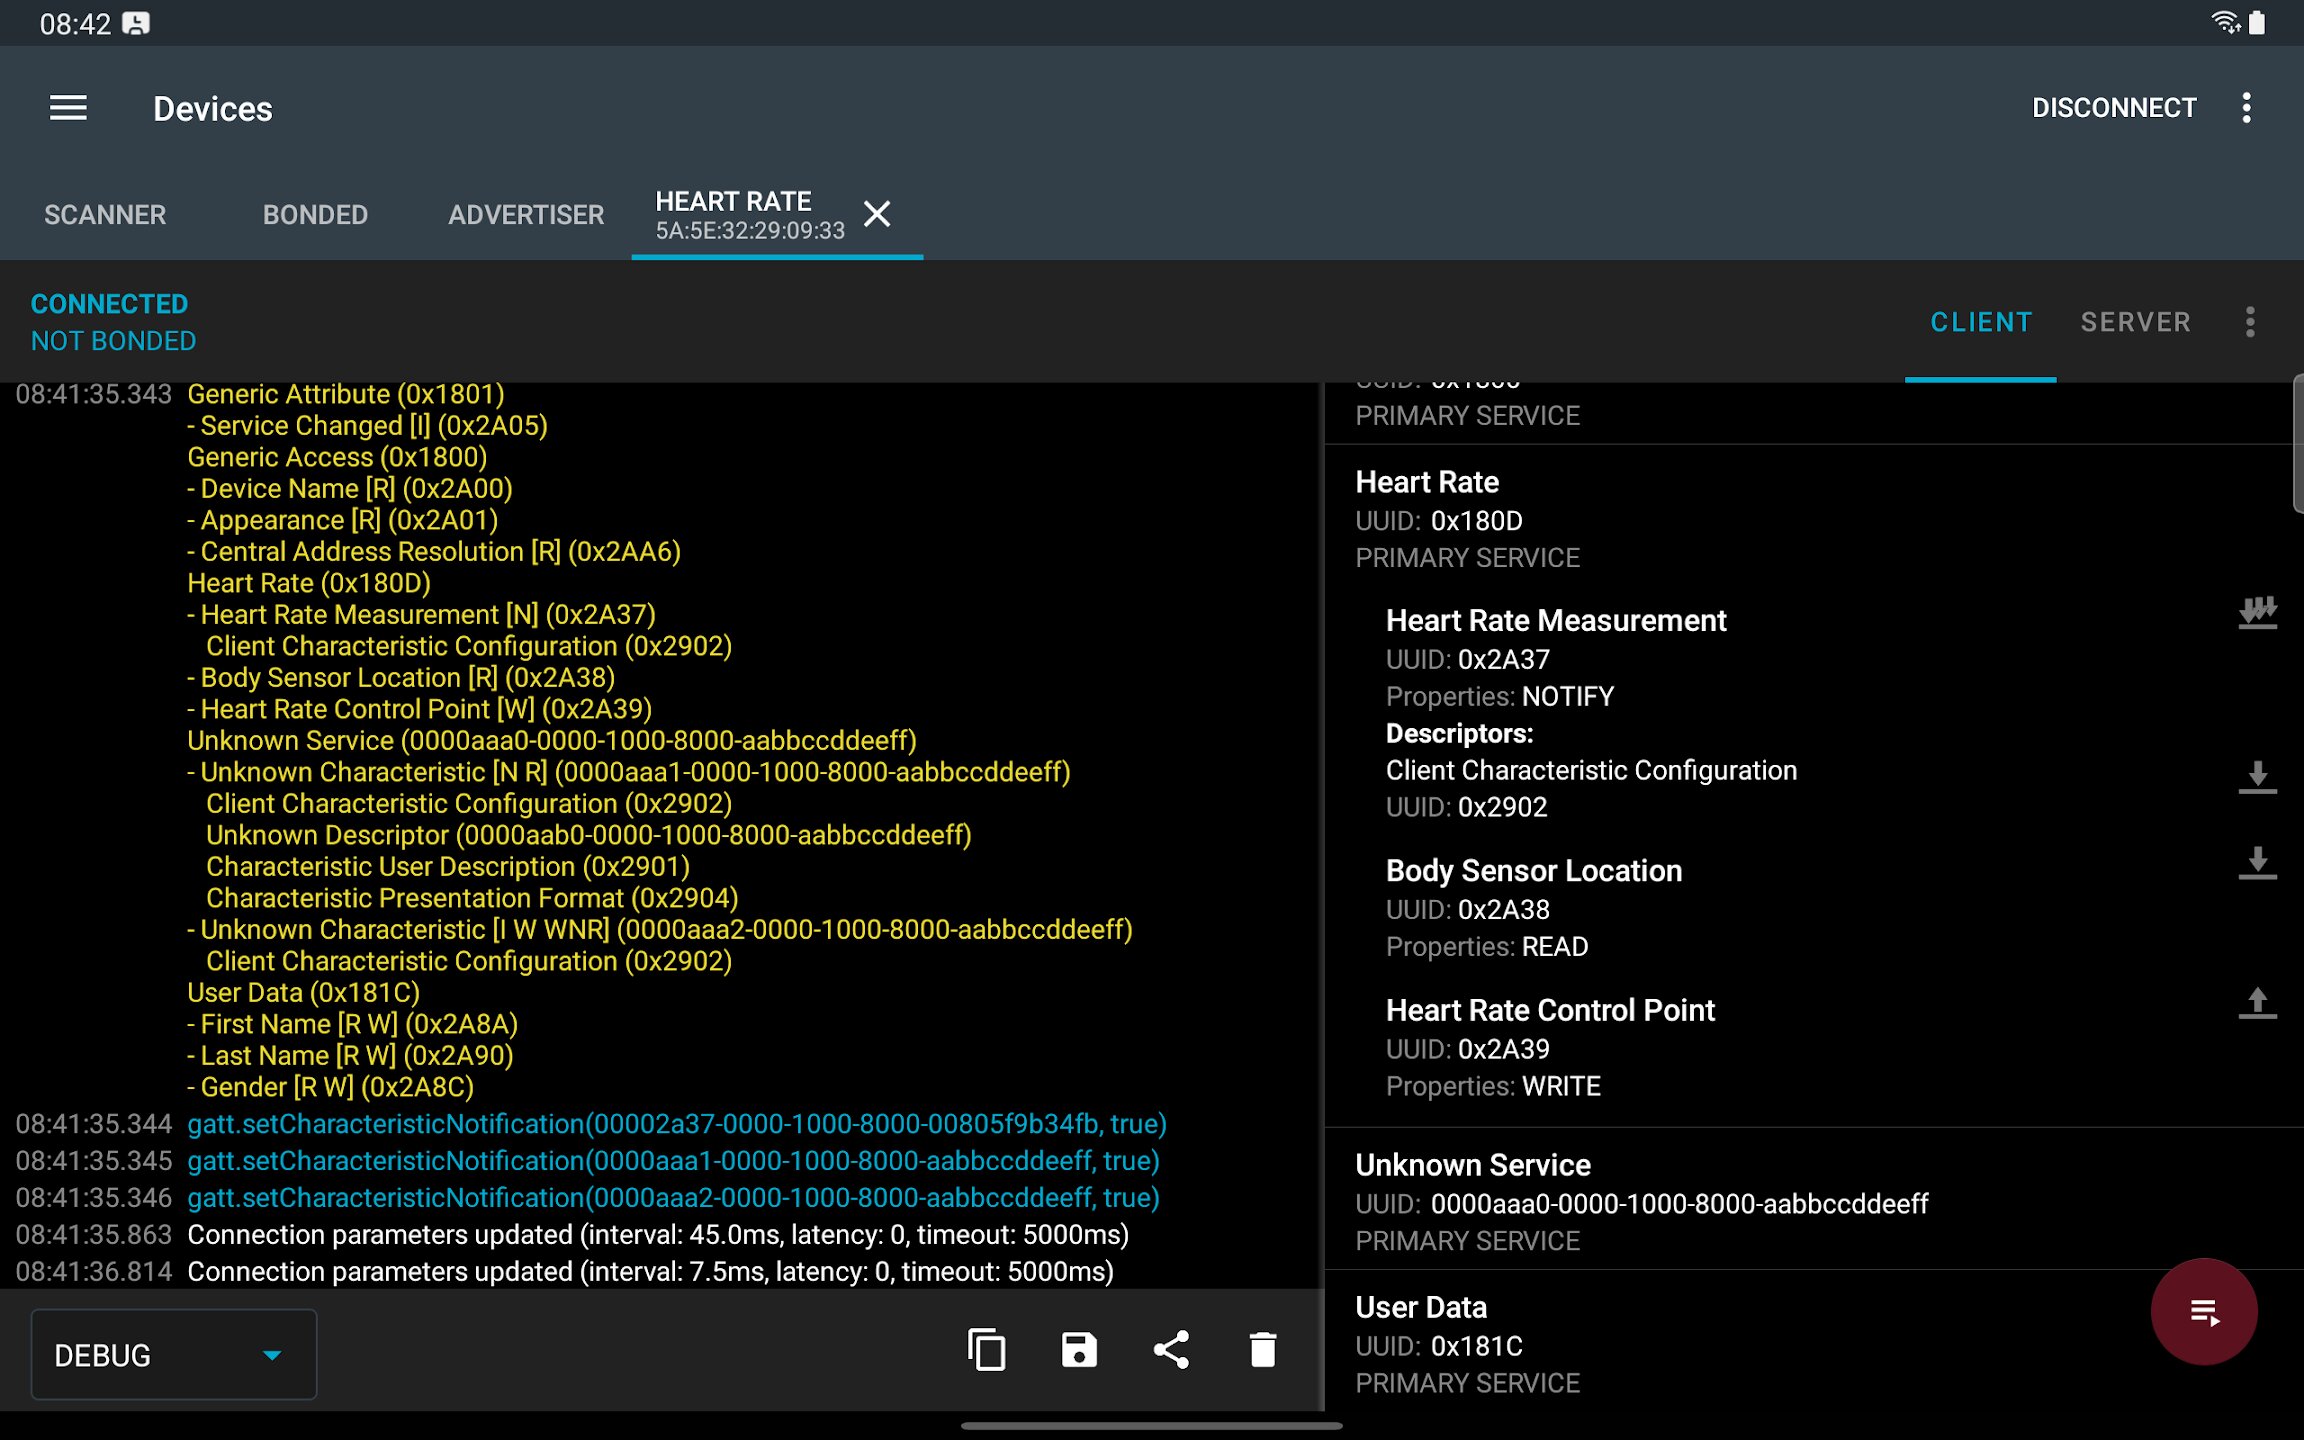Click setCharacteristicNotification 00002a37 log entry

[677, 1124]
